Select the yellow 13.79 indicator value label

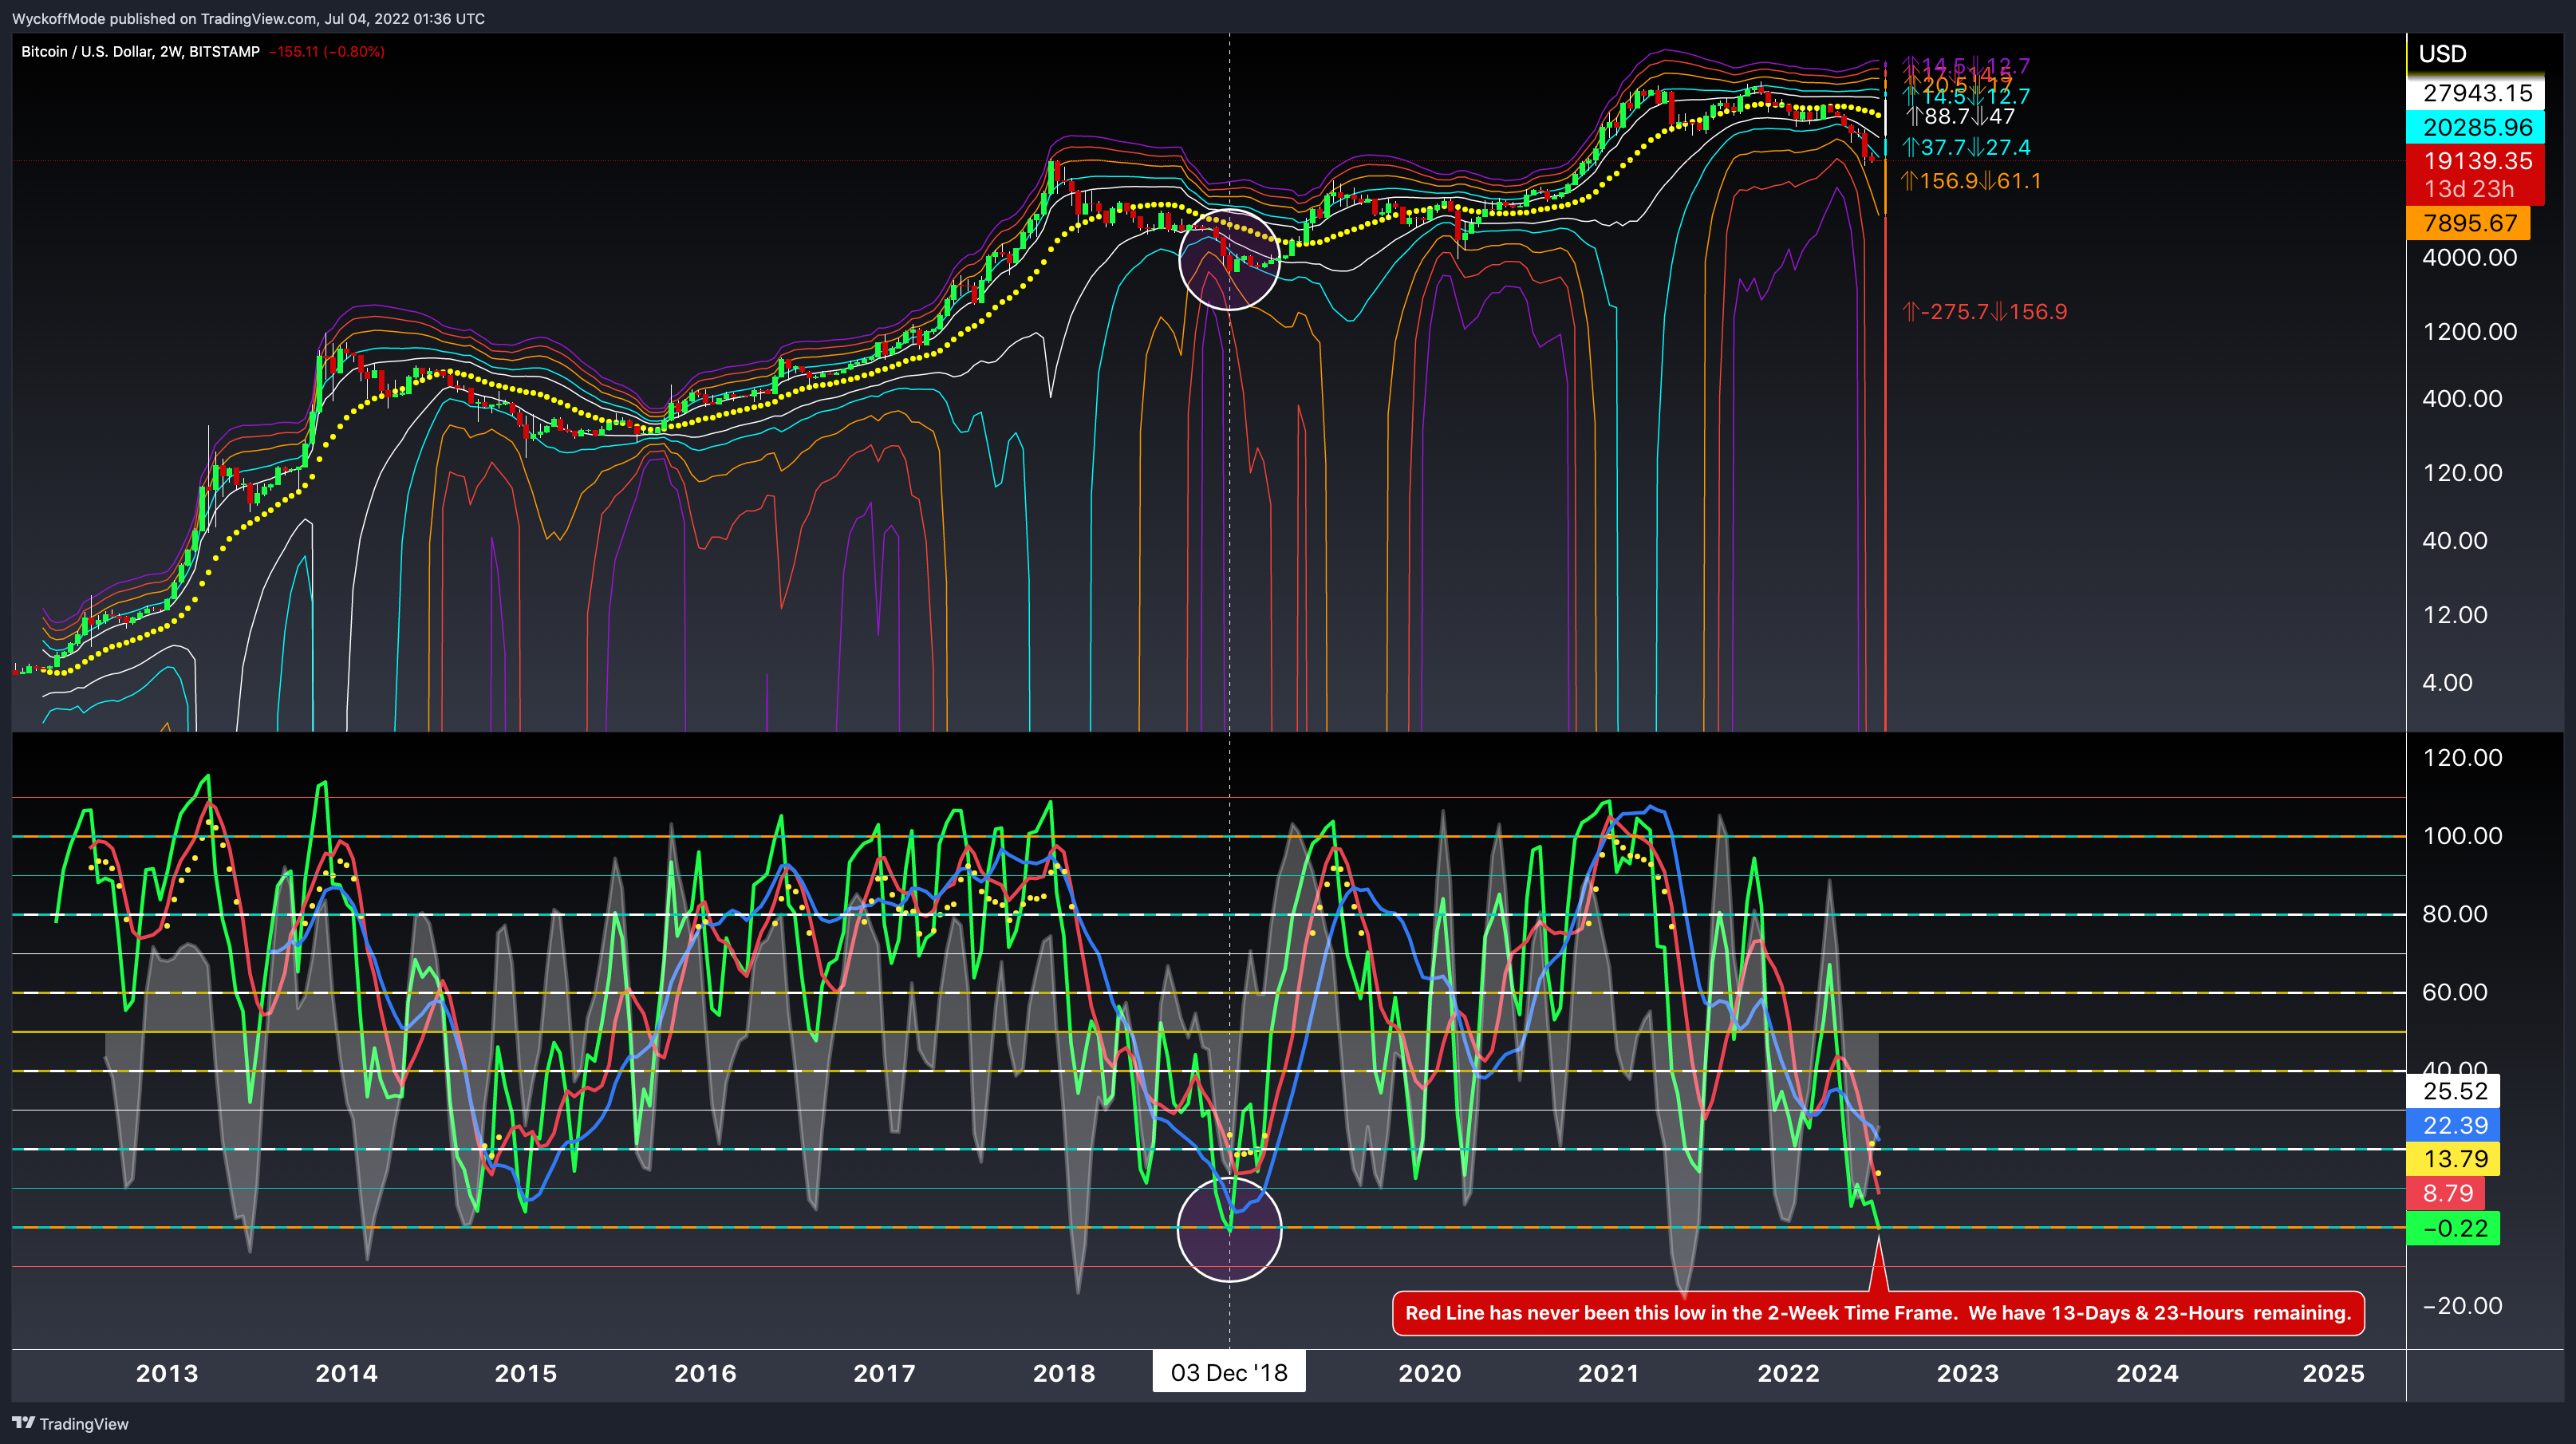click(x=2453, y=1159)
